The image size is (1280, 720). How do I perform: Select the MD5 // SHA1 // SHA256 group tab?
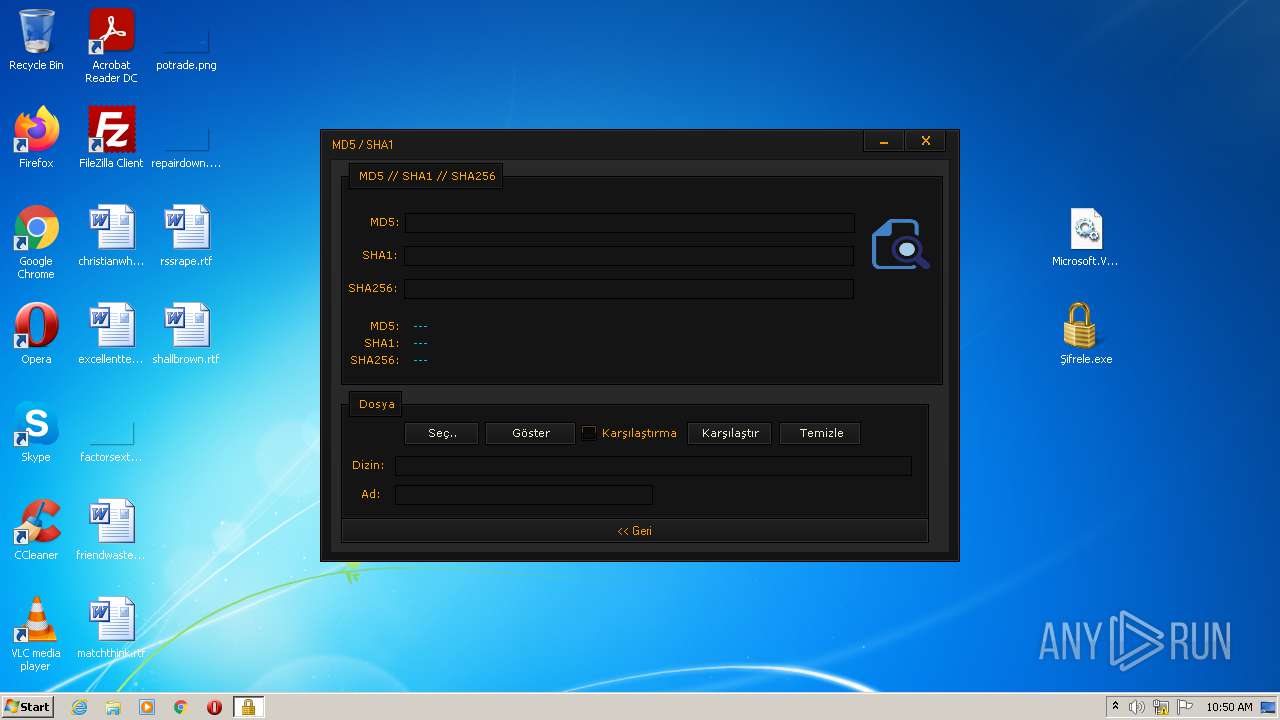pyautogui.click(x=427, y=176)
